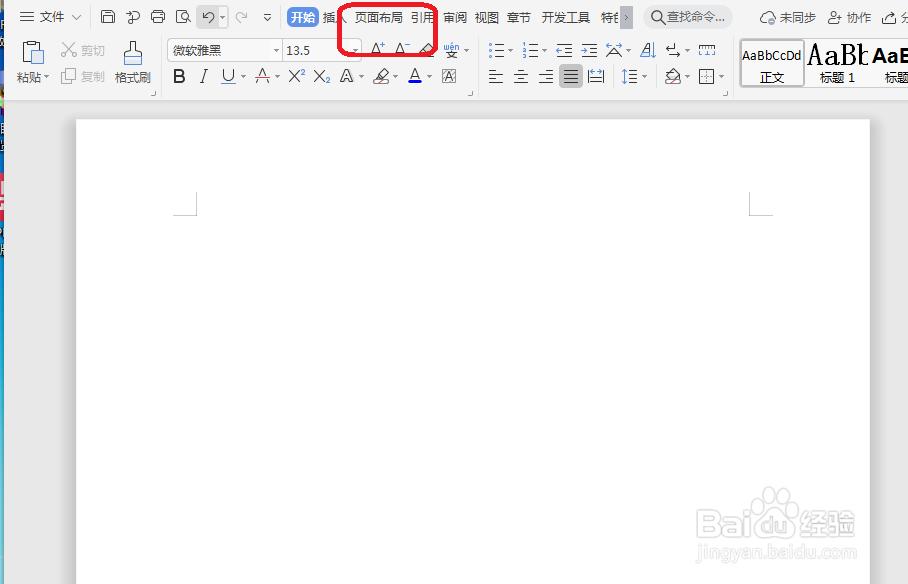This screenshot has width=908, height=584.
Task: Click the 复制 copy button
Action: click(83, 76)
